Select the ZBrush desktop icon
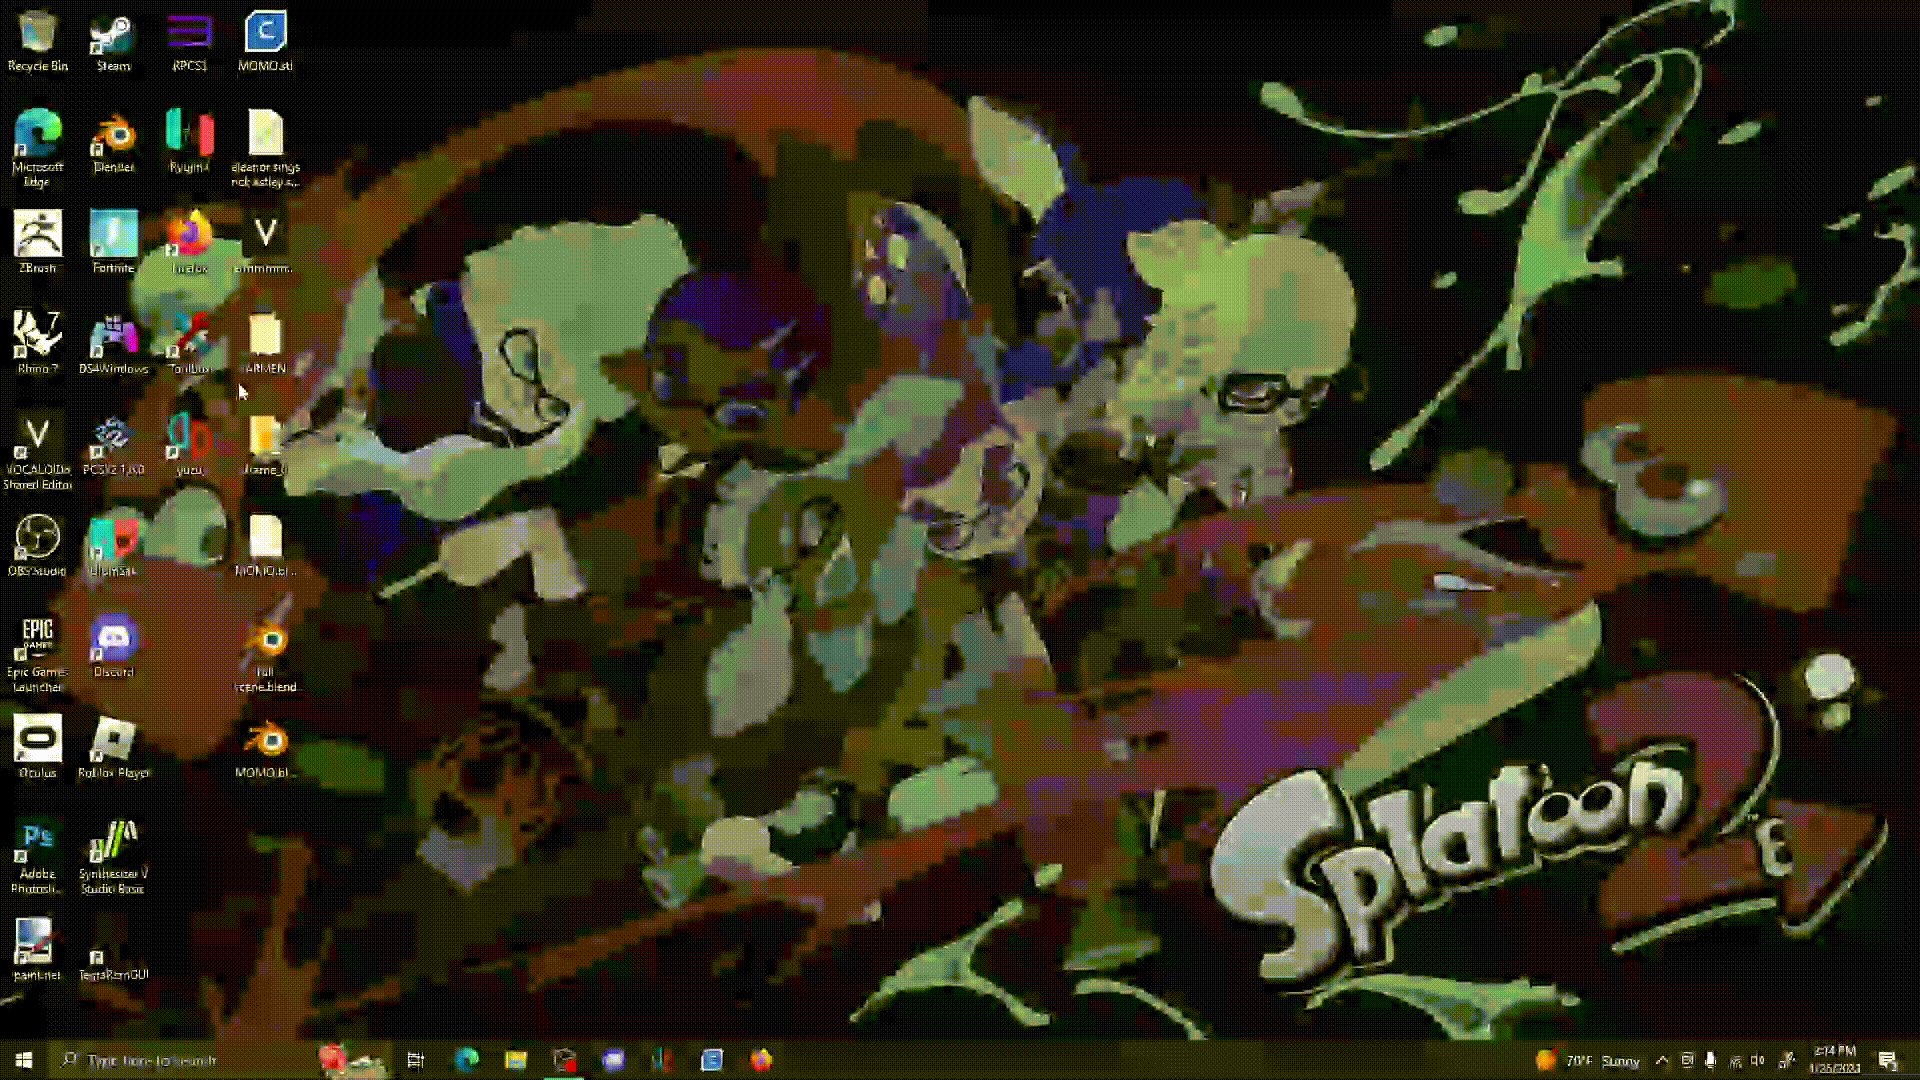Image resolution: width=1920 pixels, height=1080 pixels. pyautogui.click(x=38, y=243)
